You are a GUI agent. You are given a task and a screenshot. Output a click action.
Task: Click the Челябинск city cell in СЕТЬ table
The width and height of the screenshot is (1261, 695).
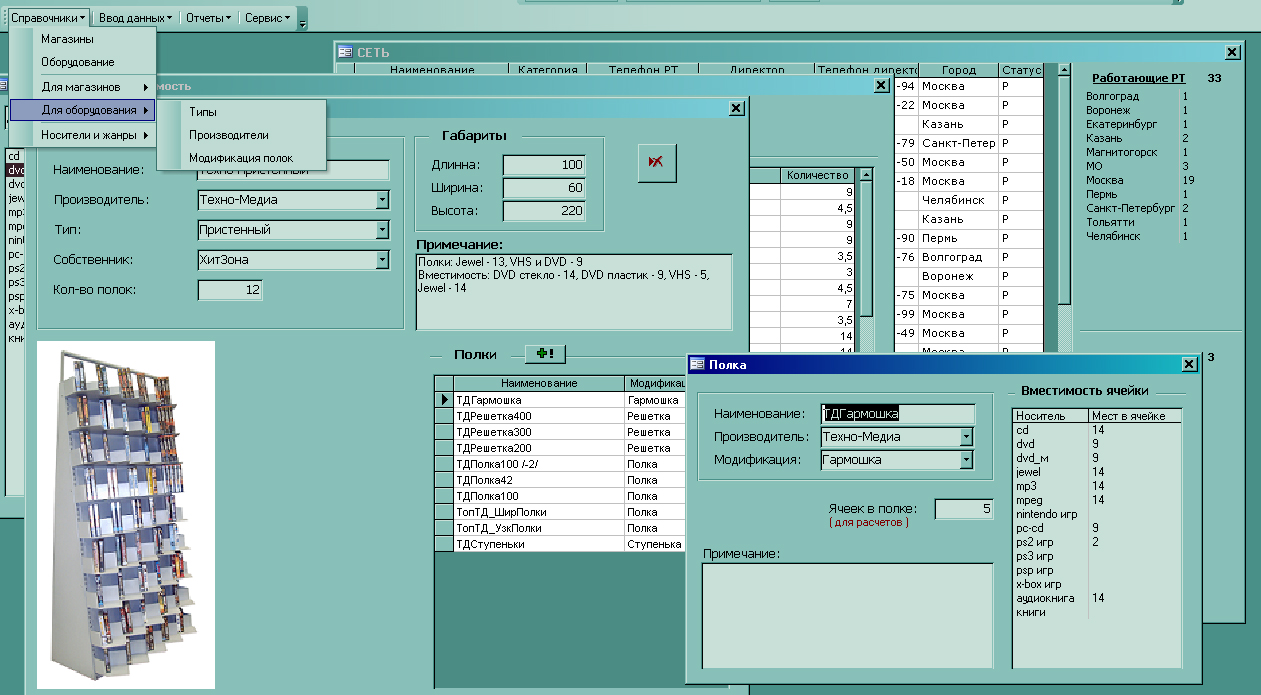pyautogui.click(x=958, y=200)
